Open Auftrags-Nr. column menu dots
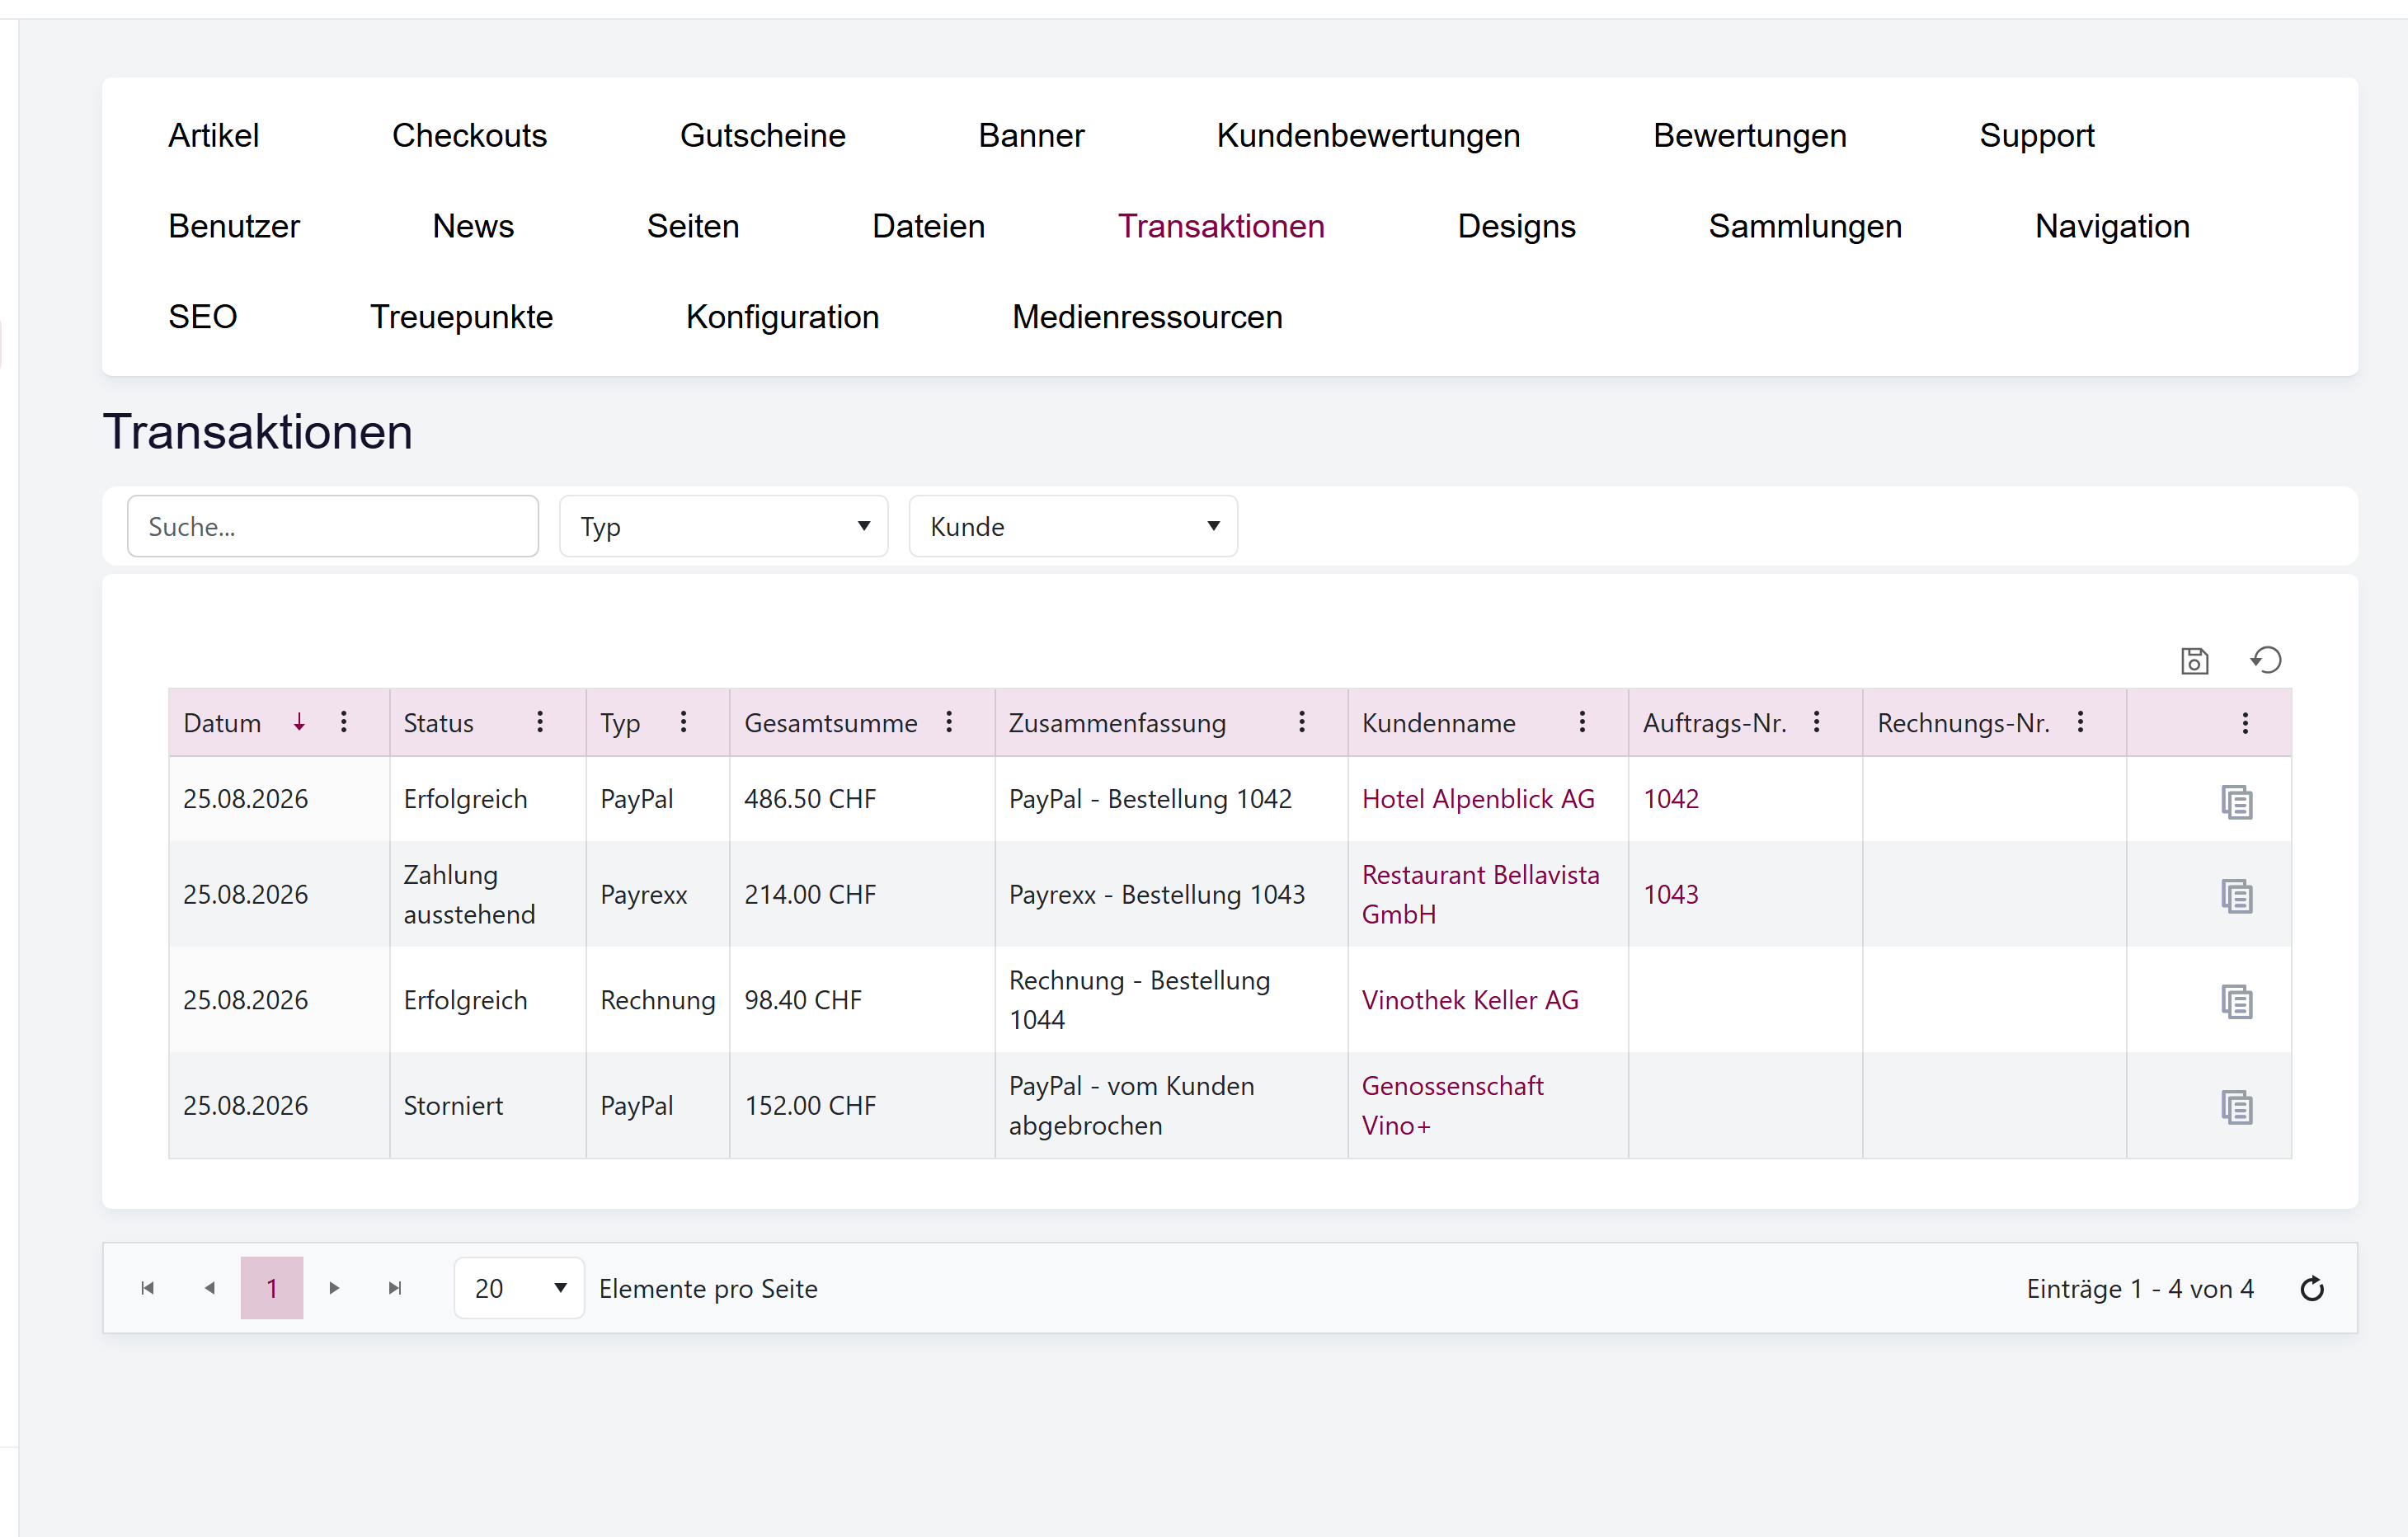This screenshot has height=1537, width=2408. click(1817, 722)
